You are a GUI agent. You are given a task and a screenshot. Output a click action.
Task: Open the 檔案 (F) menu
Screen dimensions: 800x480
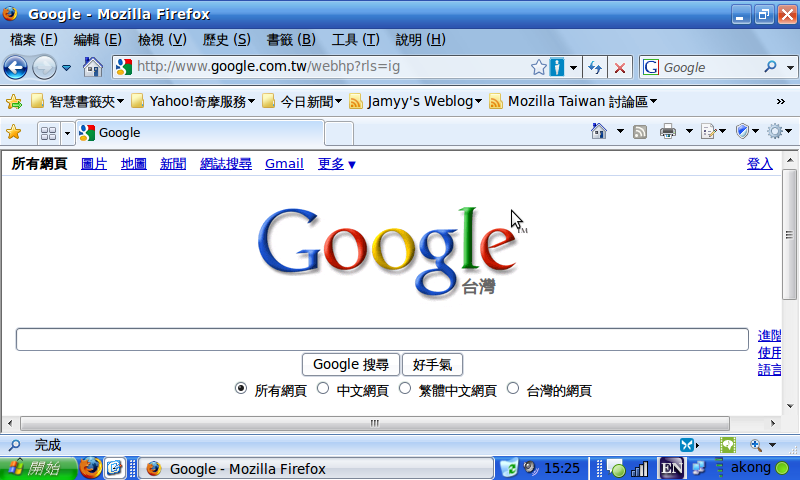(x=34, y=40)
